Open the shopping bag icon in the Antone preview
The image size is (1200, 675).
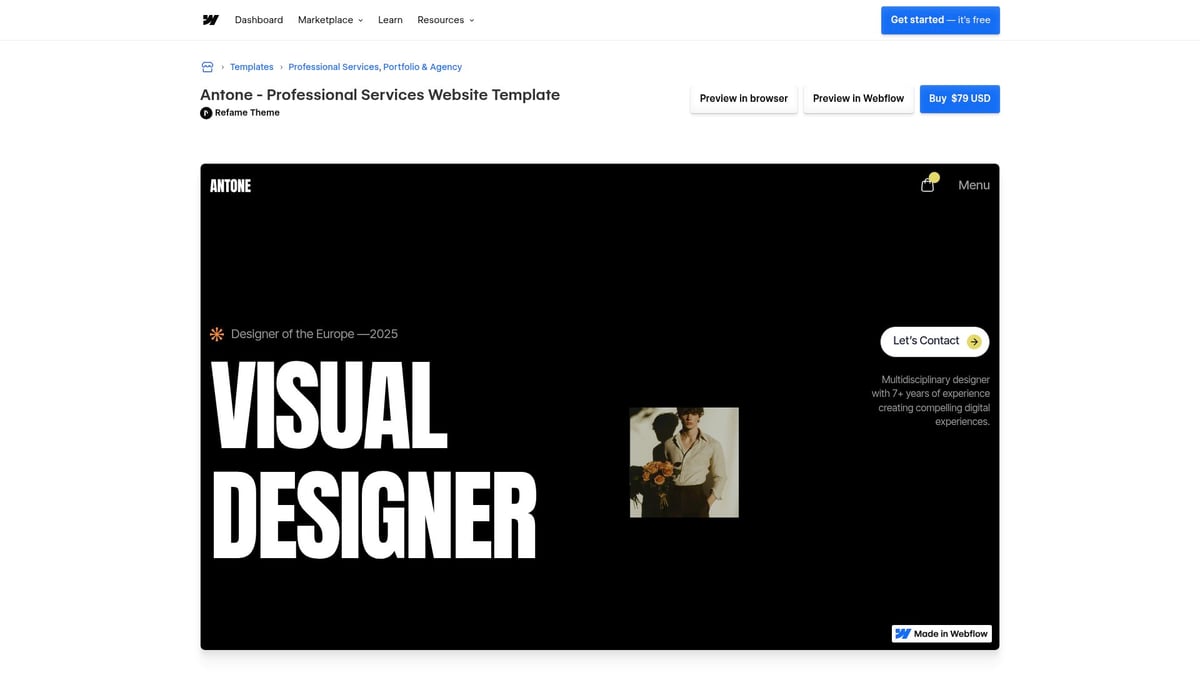tap(927, 184)
